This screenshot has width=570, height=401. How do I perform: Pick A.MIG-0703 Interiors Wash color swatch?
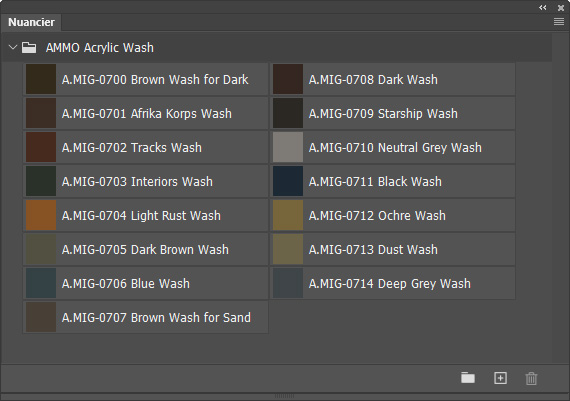coord(41,181)
